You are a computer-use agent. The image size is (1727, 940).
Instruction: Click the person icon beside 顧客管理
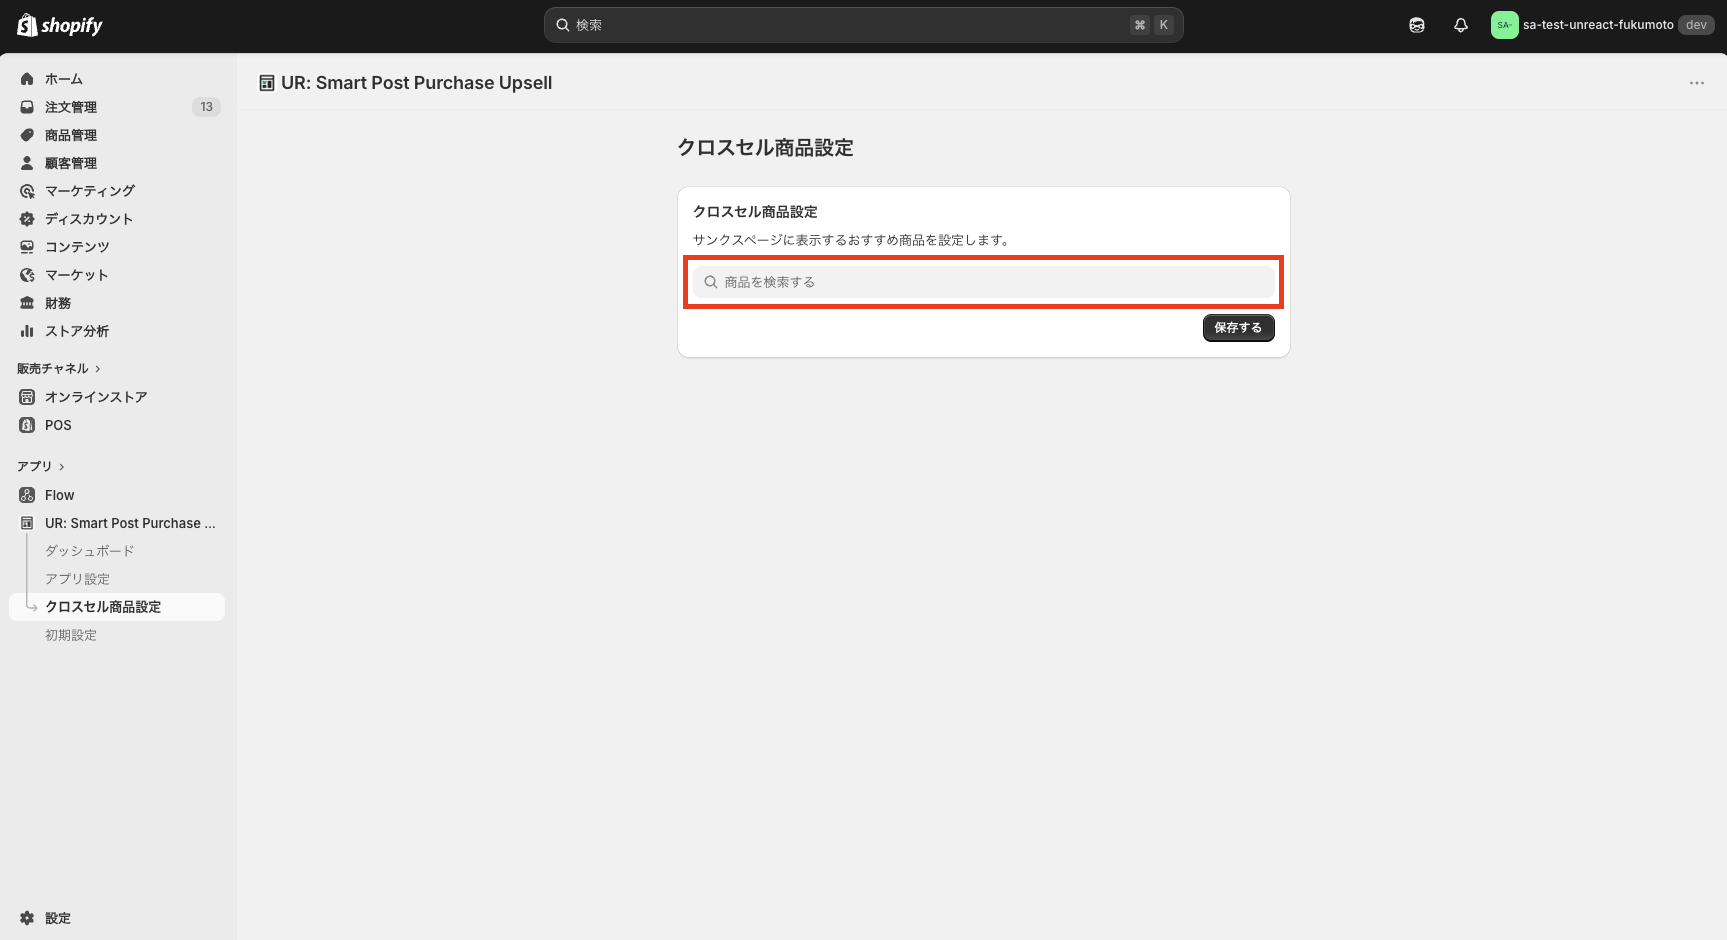[27, 163]
